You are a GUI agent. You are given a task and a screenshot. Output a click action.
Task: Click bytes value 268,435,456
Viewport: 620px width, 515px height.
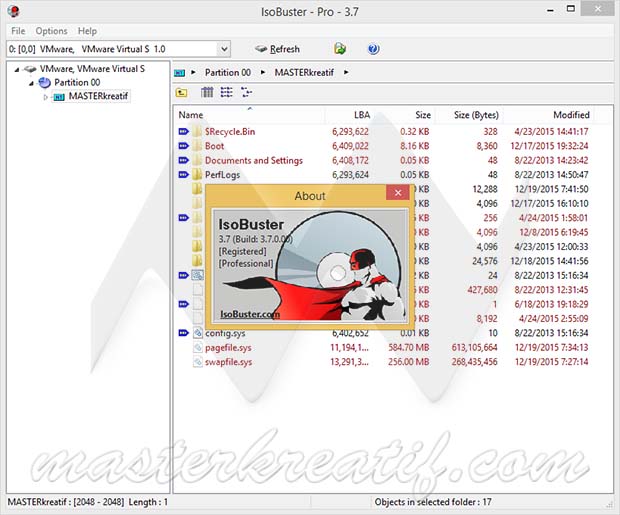(474, 362)
